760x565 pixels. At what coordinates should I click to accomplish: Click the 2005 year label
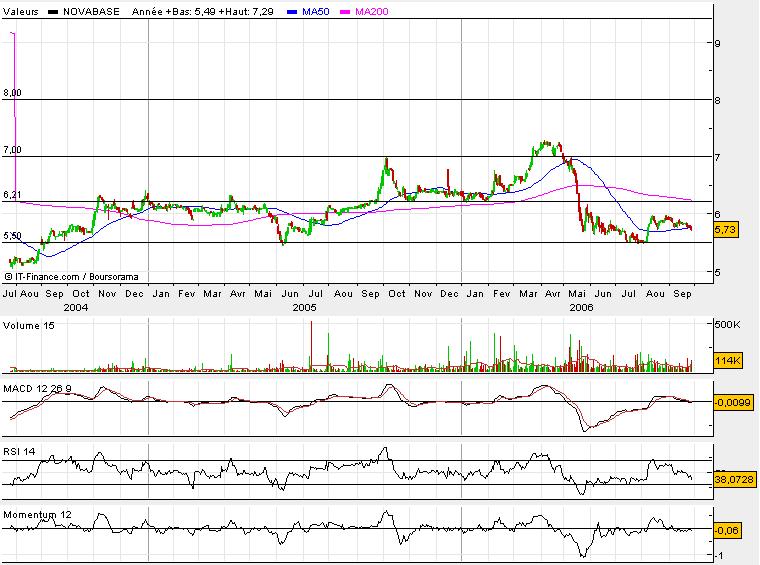pyautogui.click(x=304, y=308)
